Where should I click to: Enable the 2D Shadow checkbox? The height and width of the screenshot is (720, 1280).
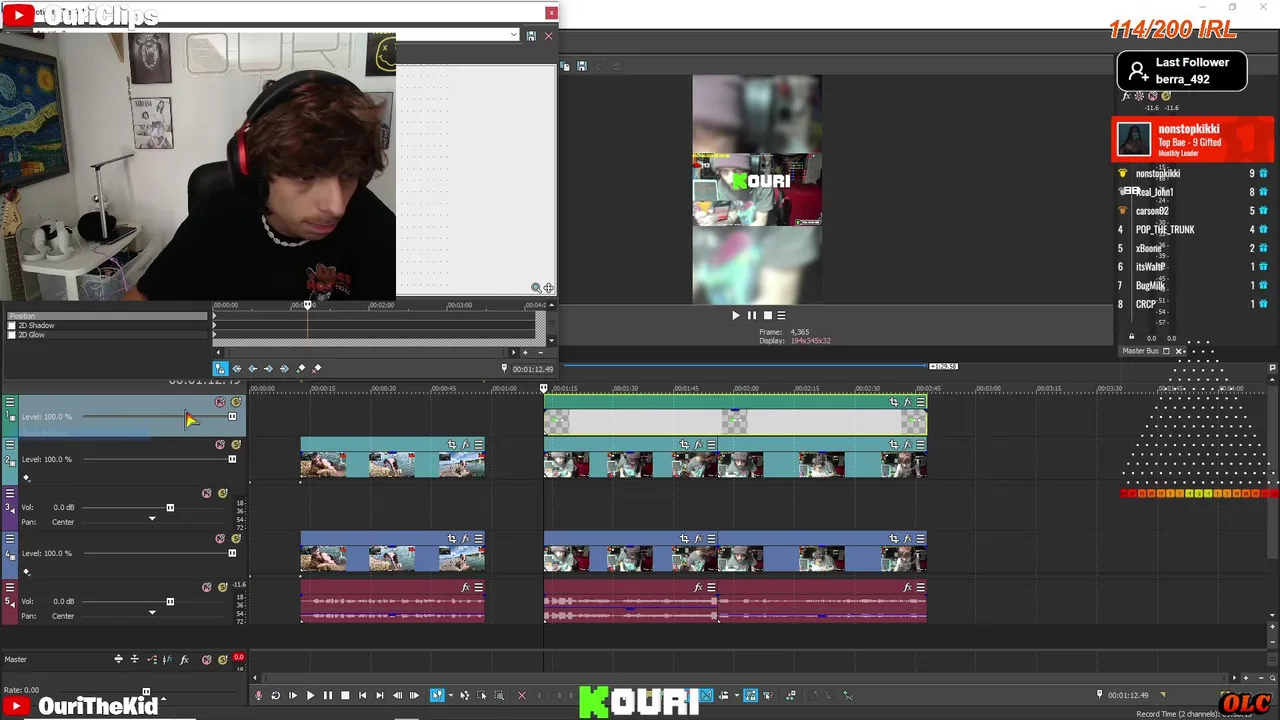(12, 326)
